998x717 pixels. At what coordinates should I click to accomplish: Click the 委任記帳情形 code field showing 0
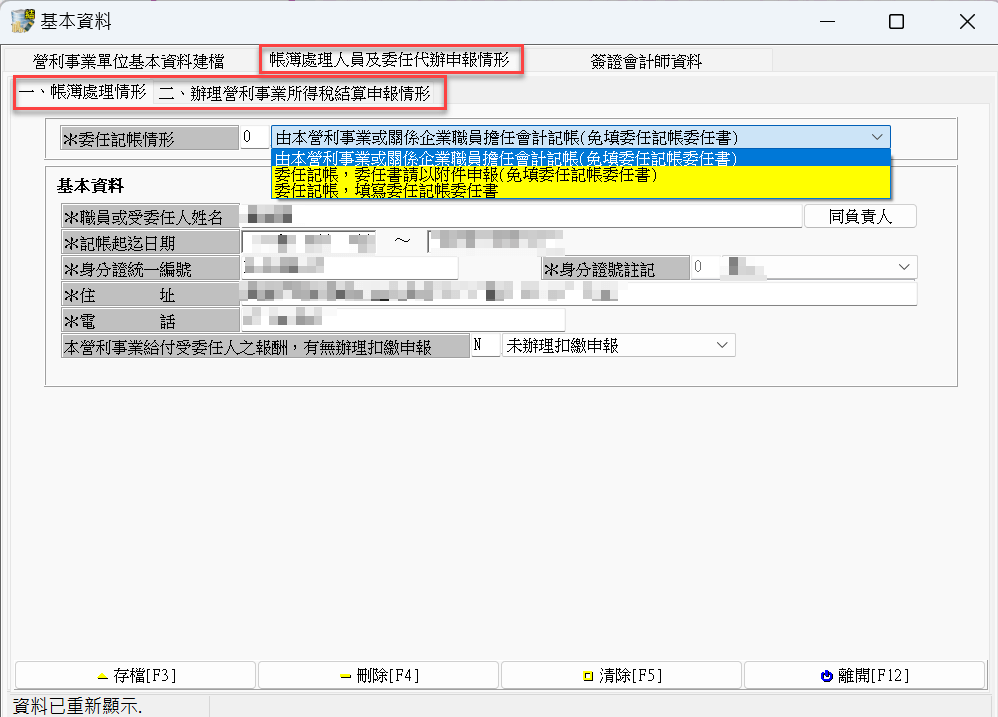[x=254, y=137]
